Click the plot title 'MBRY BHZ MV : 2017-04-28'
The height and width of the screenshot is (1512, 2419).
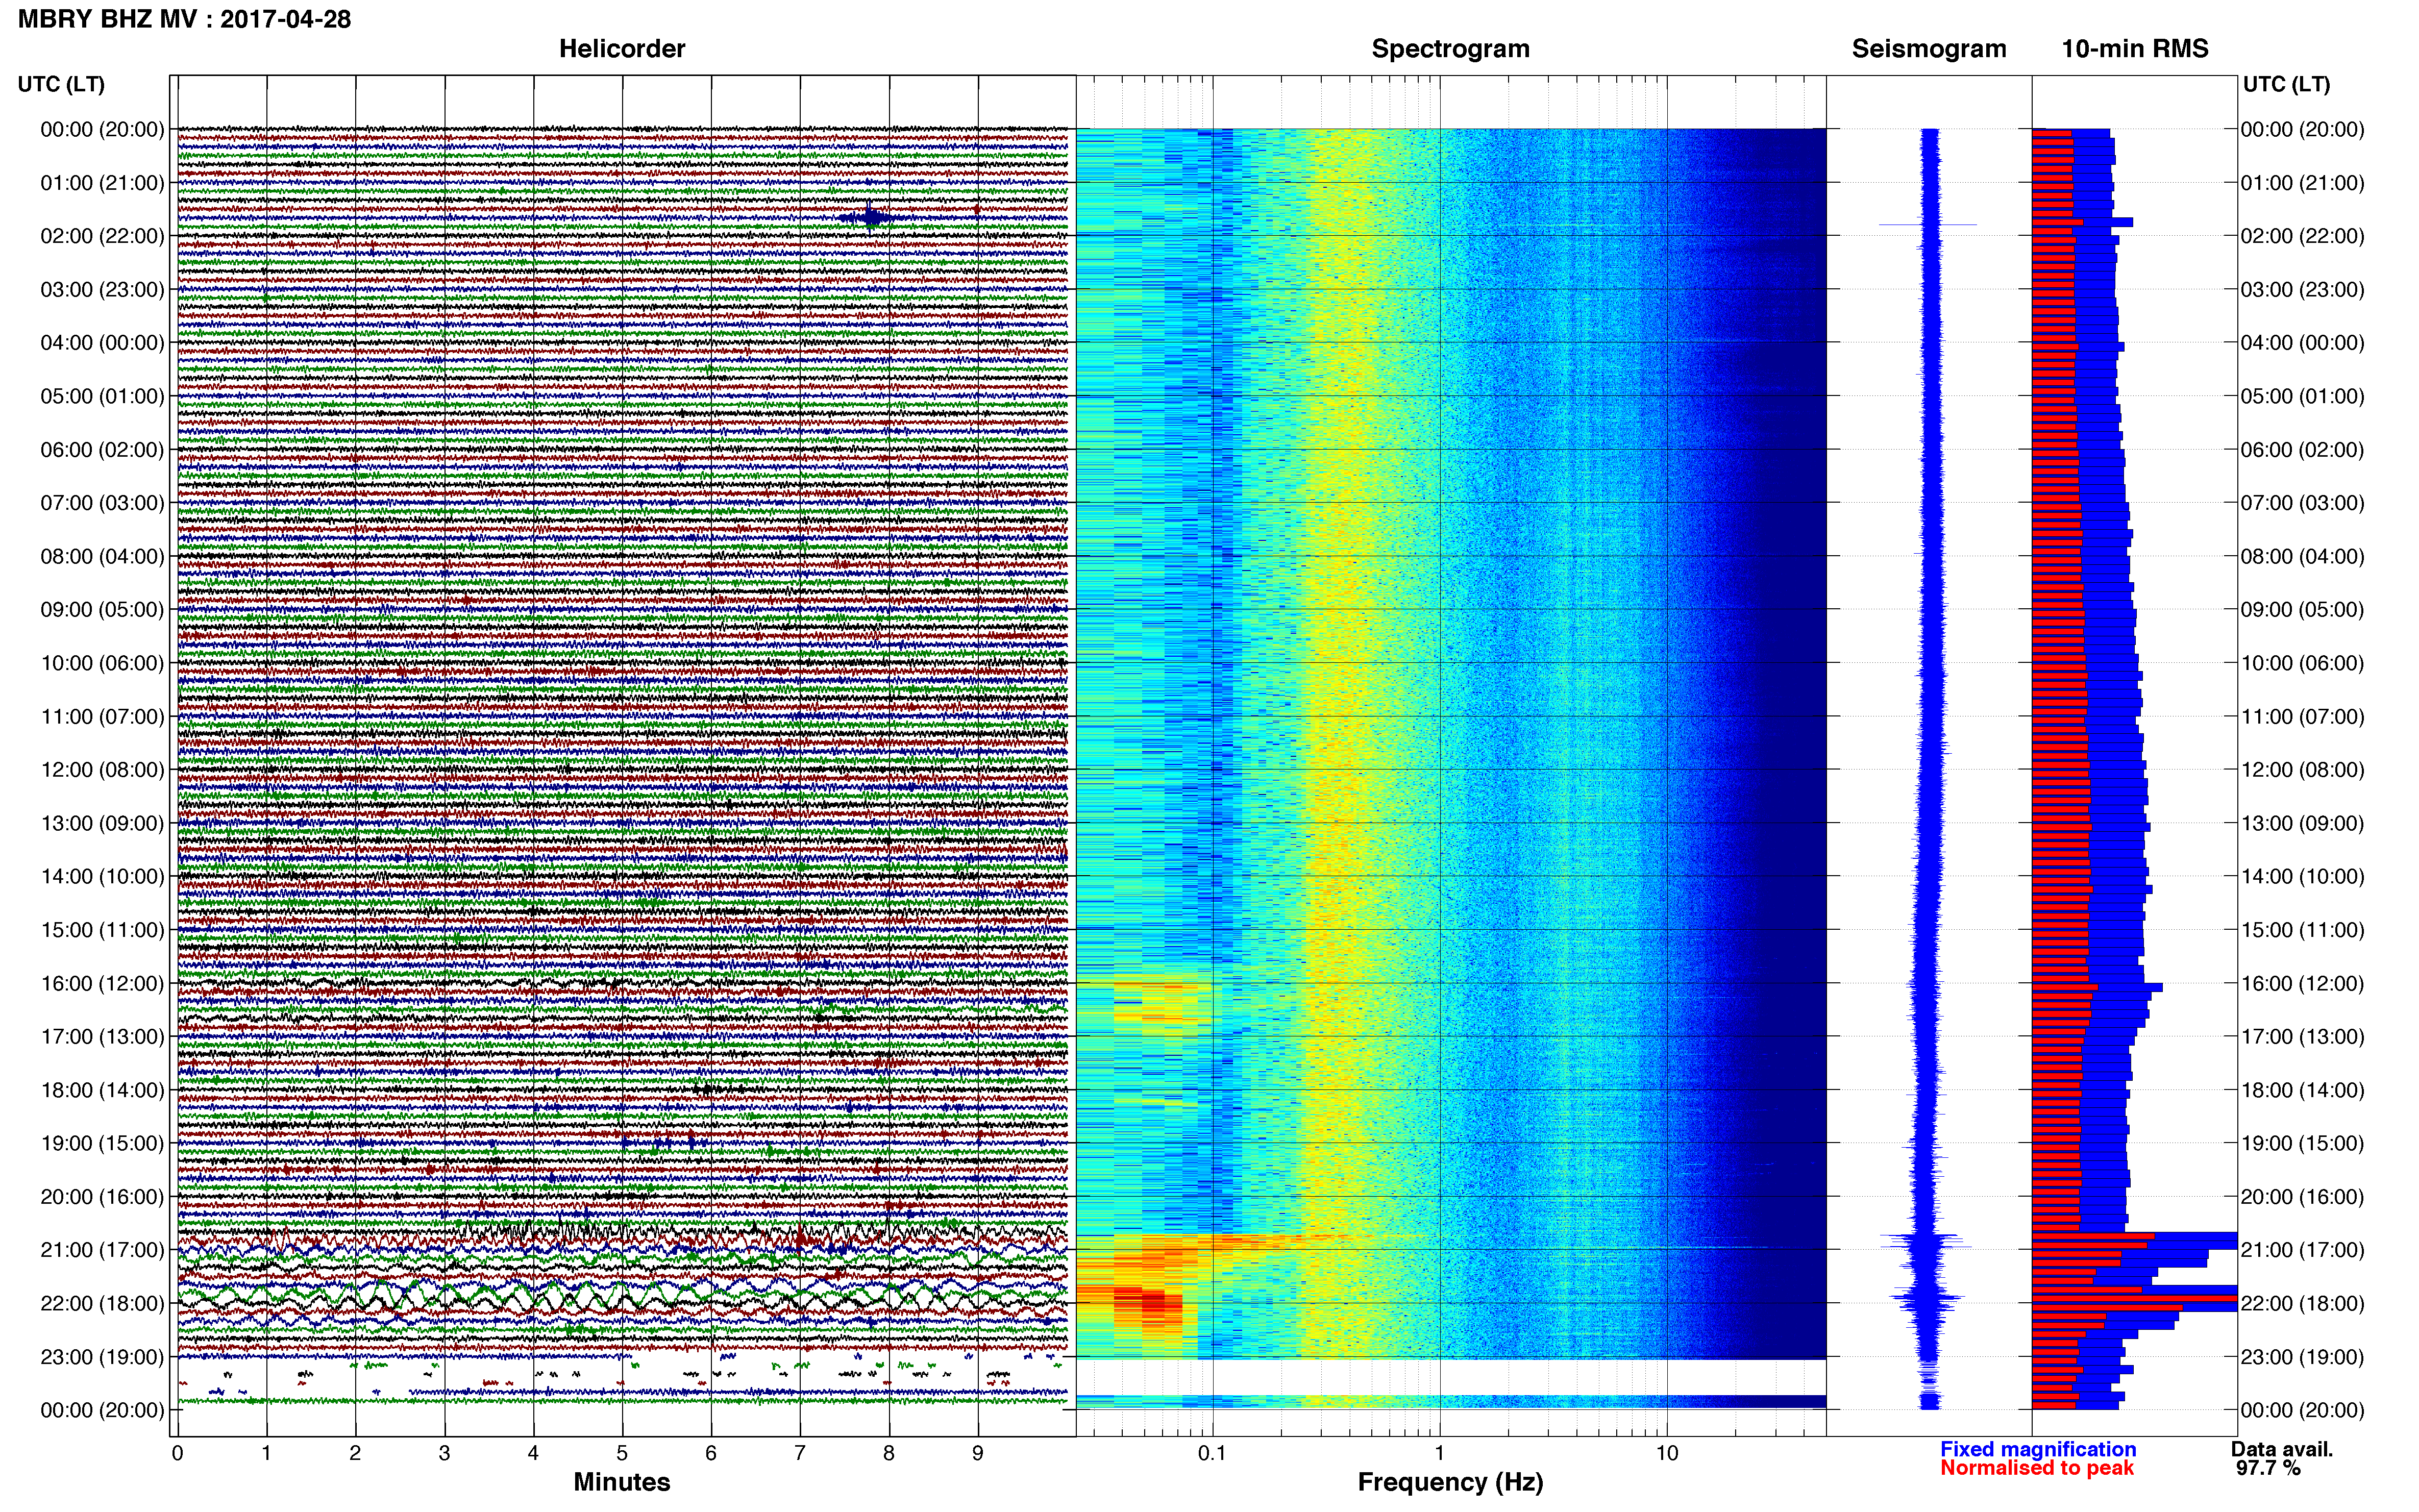coord(185,19)
